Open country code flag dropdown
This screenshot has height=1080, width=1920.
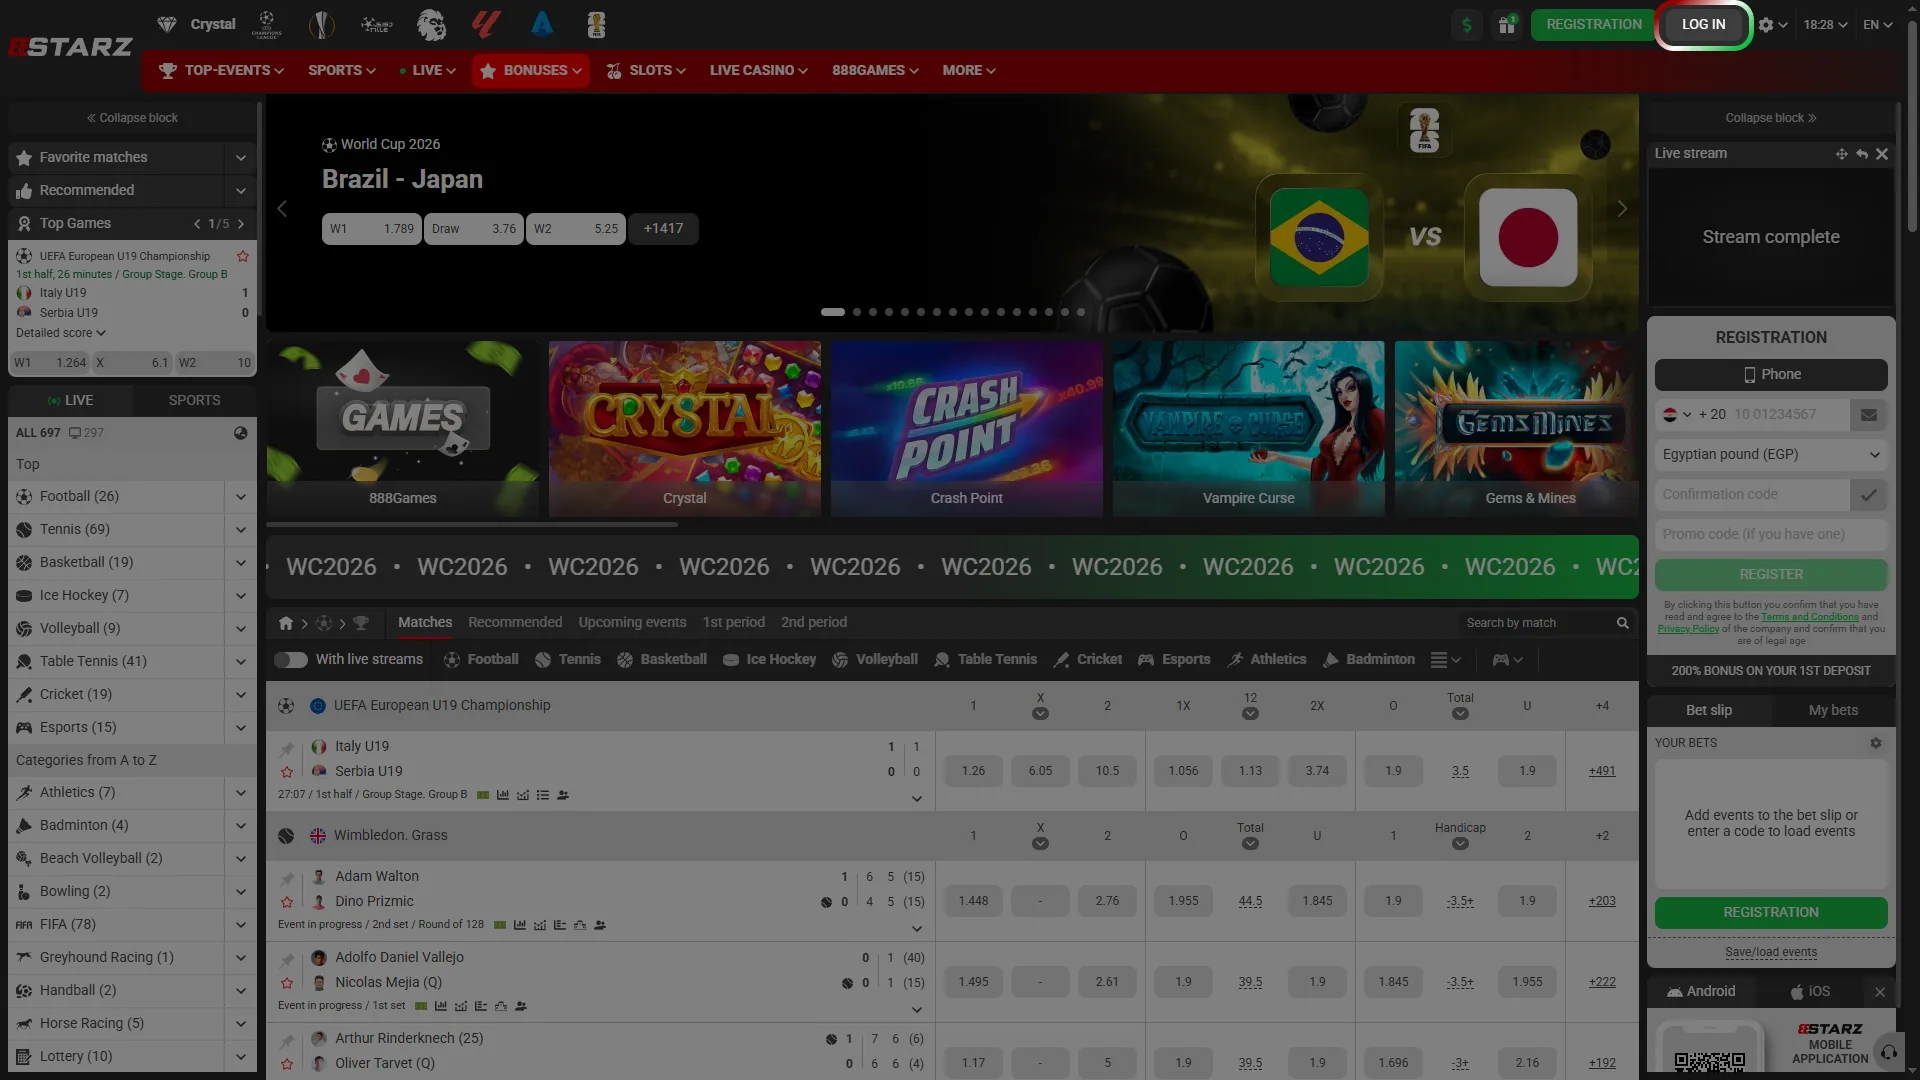click(x=1676, y=414)
